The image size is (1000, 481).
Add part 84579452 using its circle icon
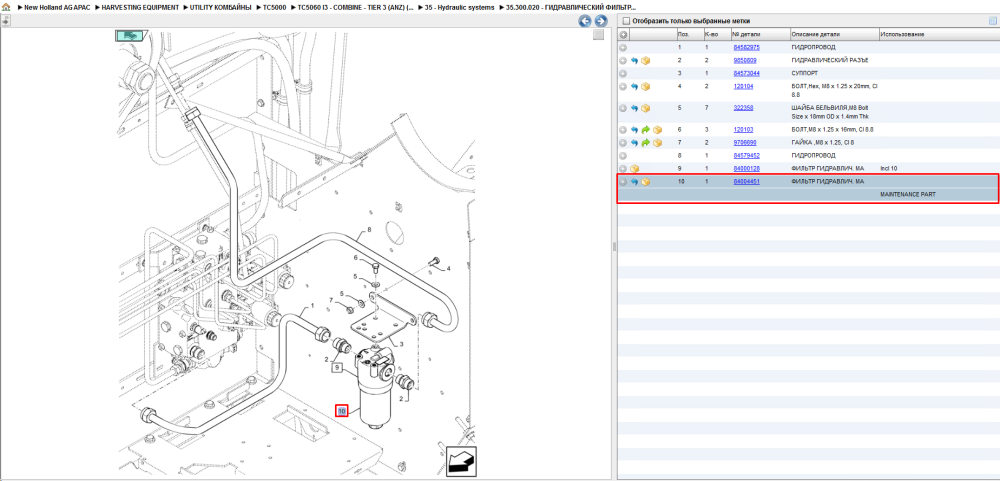623,155
